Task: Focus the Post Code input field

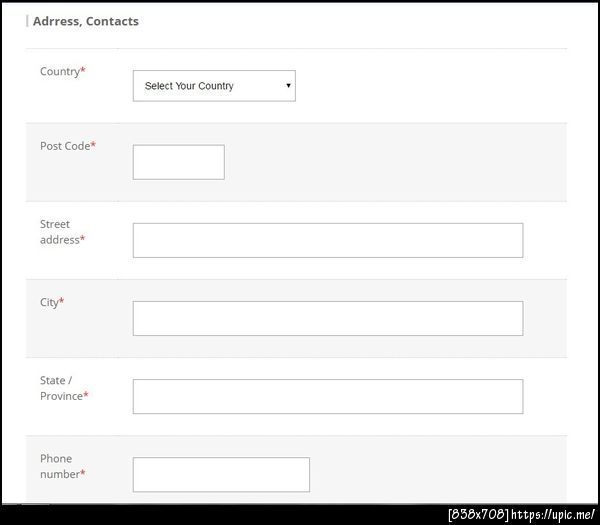Action: (178, 162)
